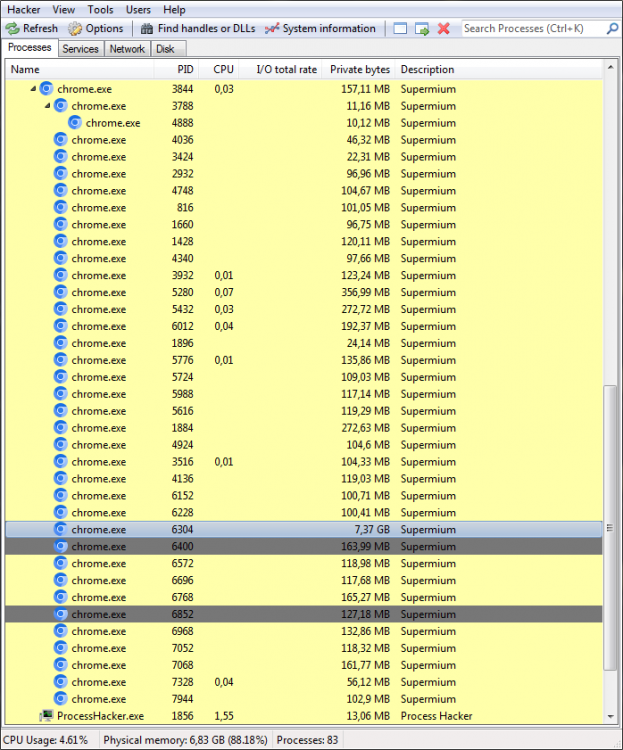Click the scrollbar down arrow
The image size is (623, 750).
coord(610,716)
